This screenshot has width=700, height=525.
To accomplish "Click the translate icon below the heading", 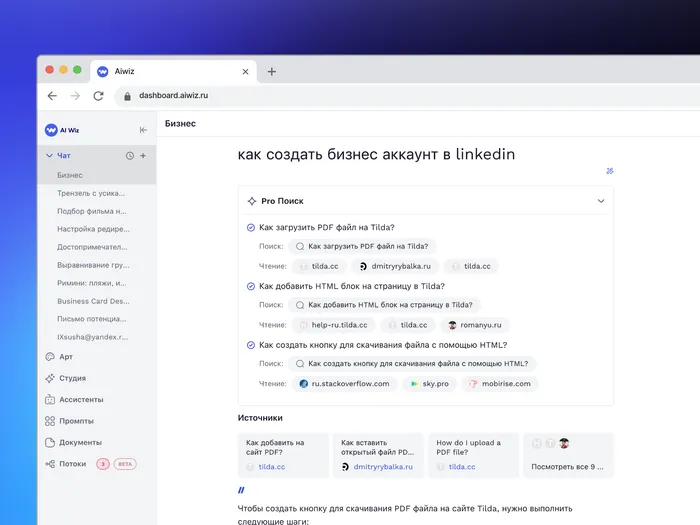I will pos(610,171).
